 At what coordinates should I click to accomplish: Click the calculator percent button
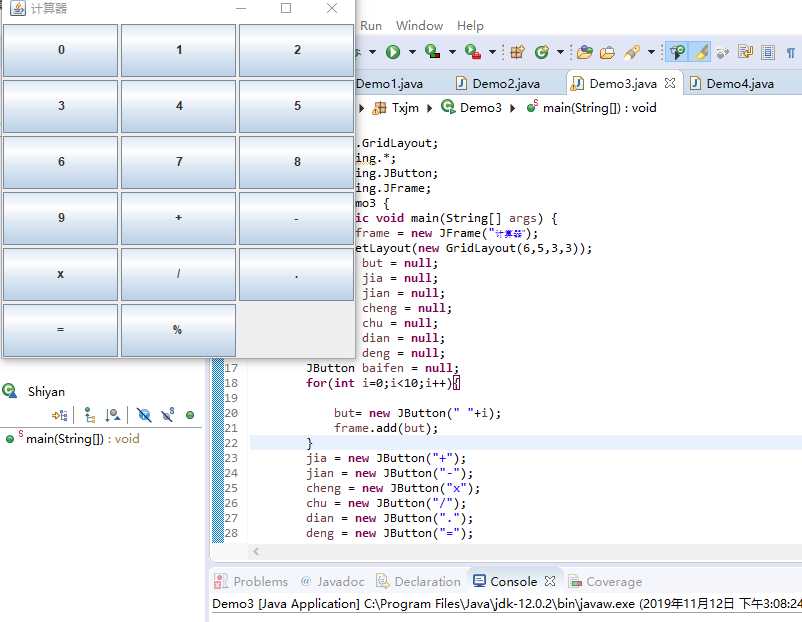(x=179, y=330)
